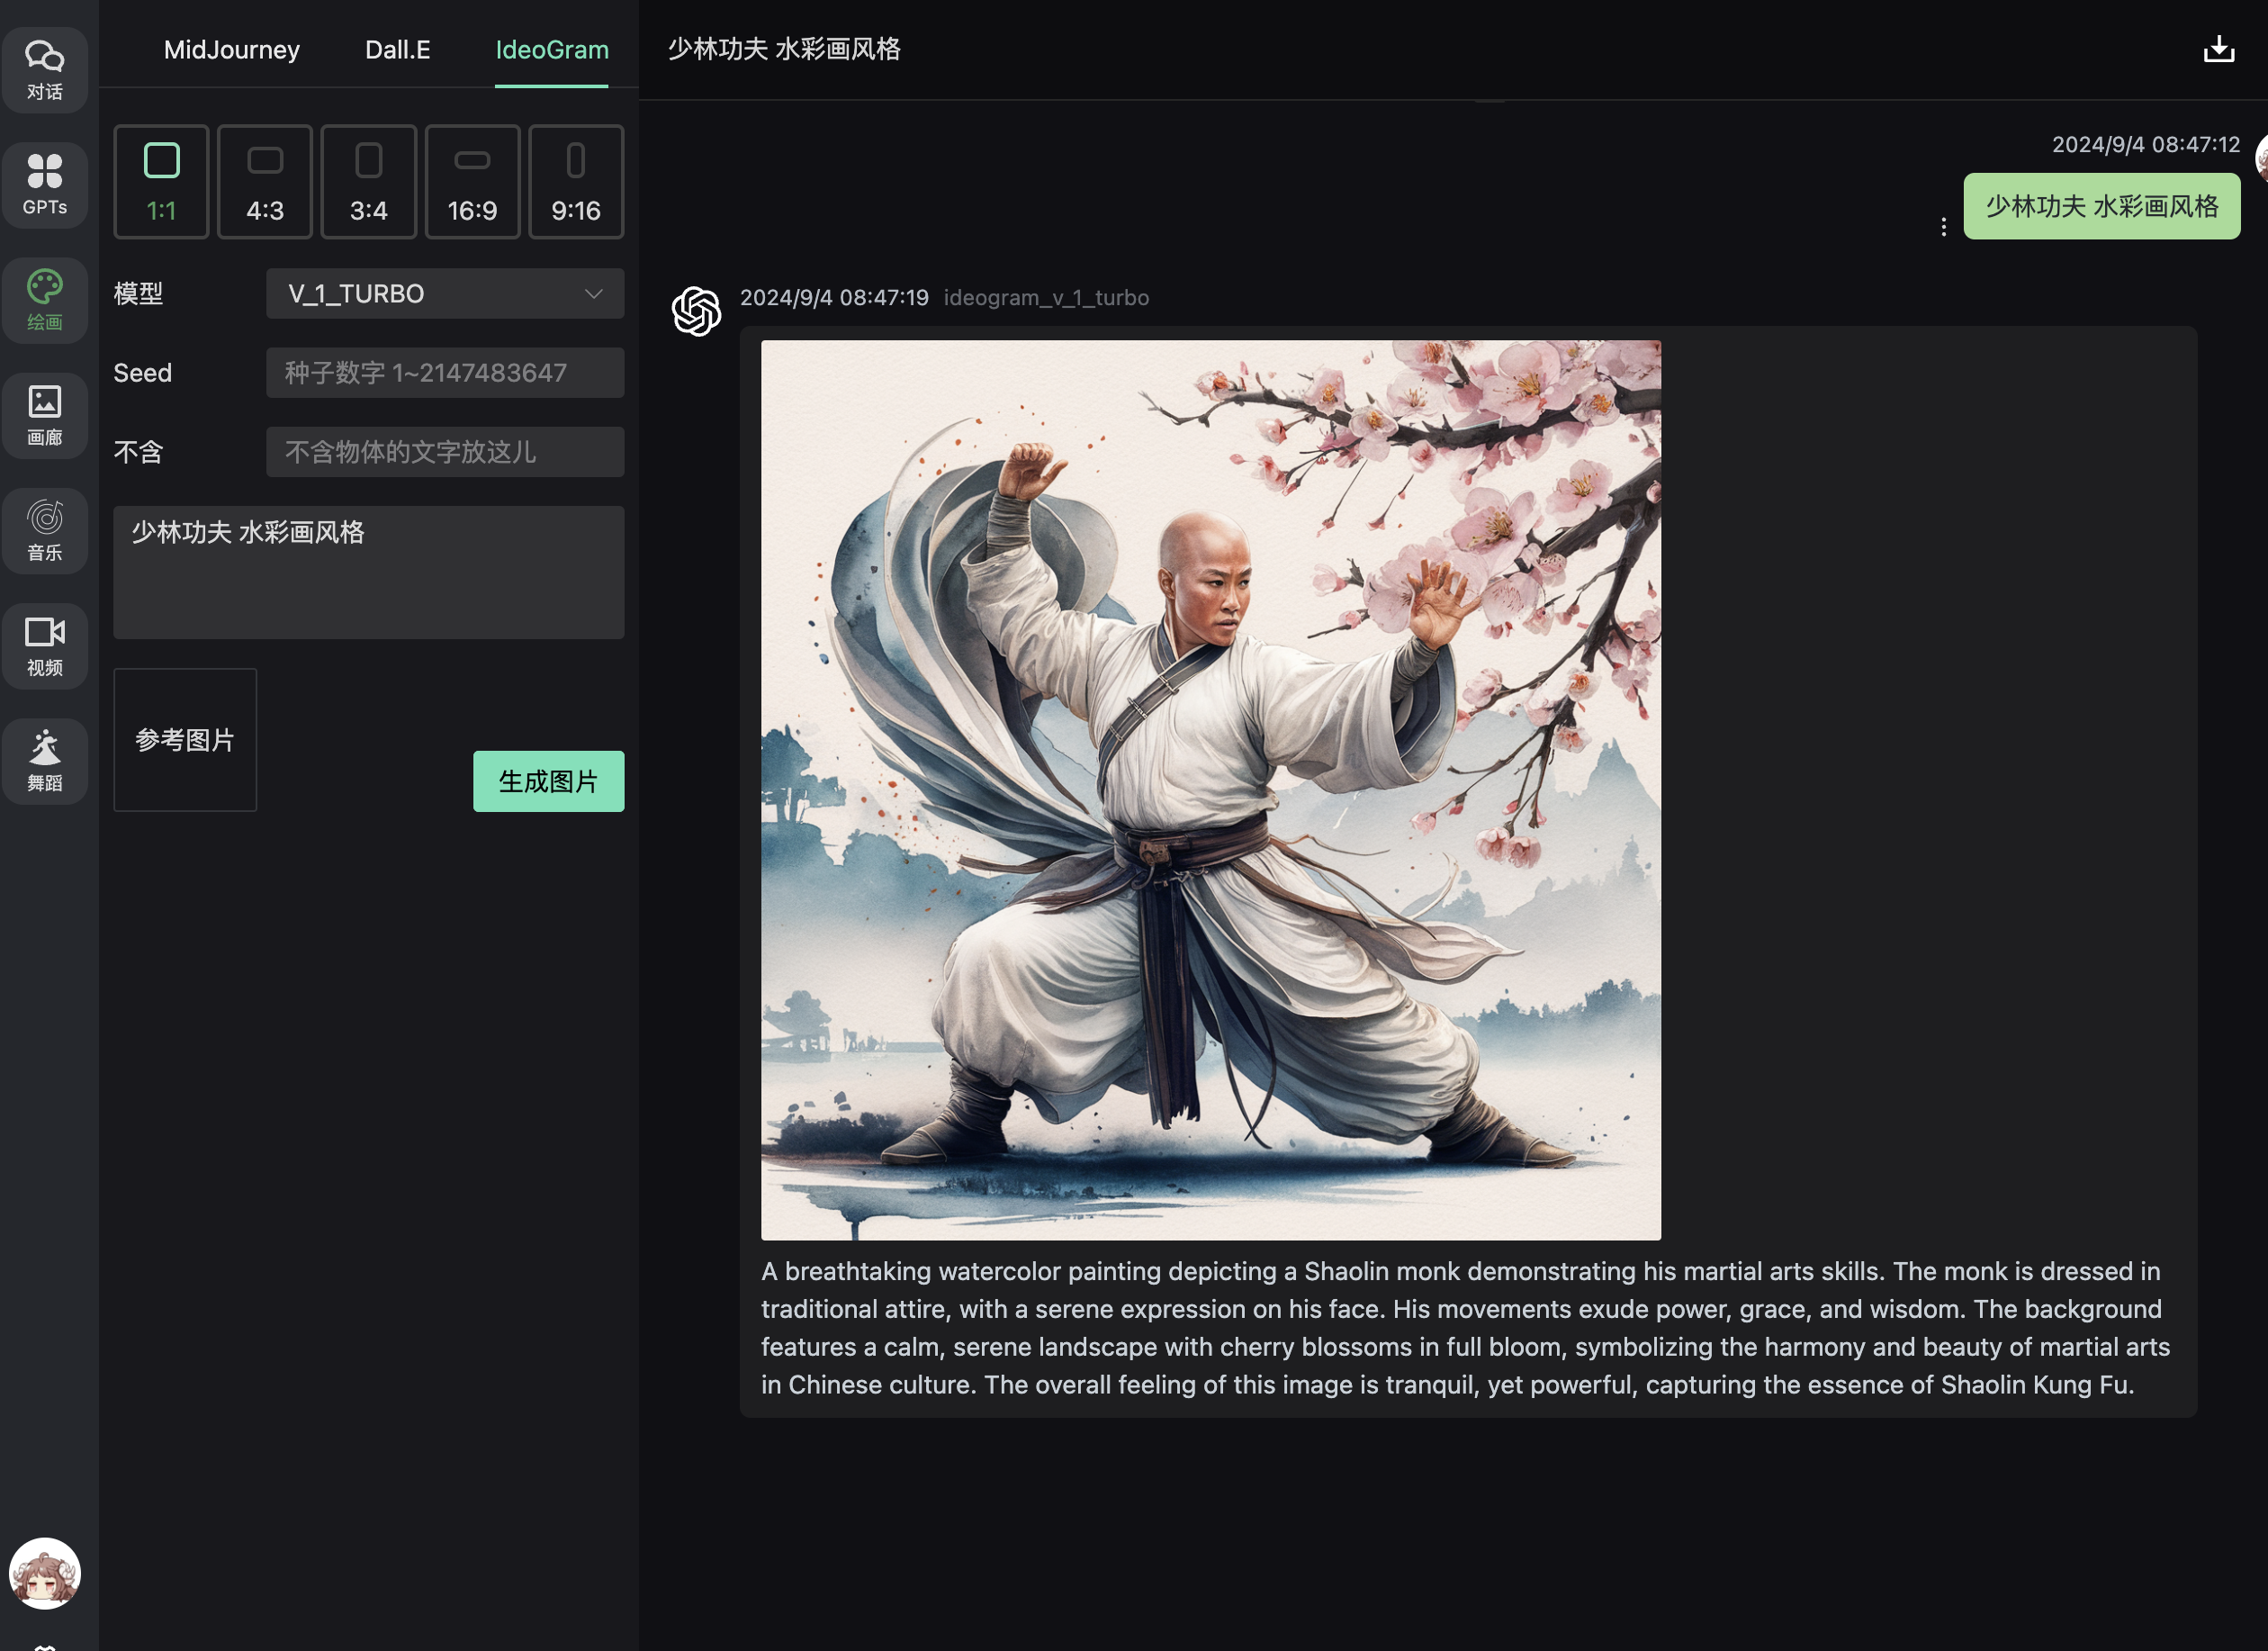Image resolution: width=2268 pixels, height=1651 pixels.
Task: Open the 画廊 gallery icon
Action: pyautogui.click(x=44, y=415)
